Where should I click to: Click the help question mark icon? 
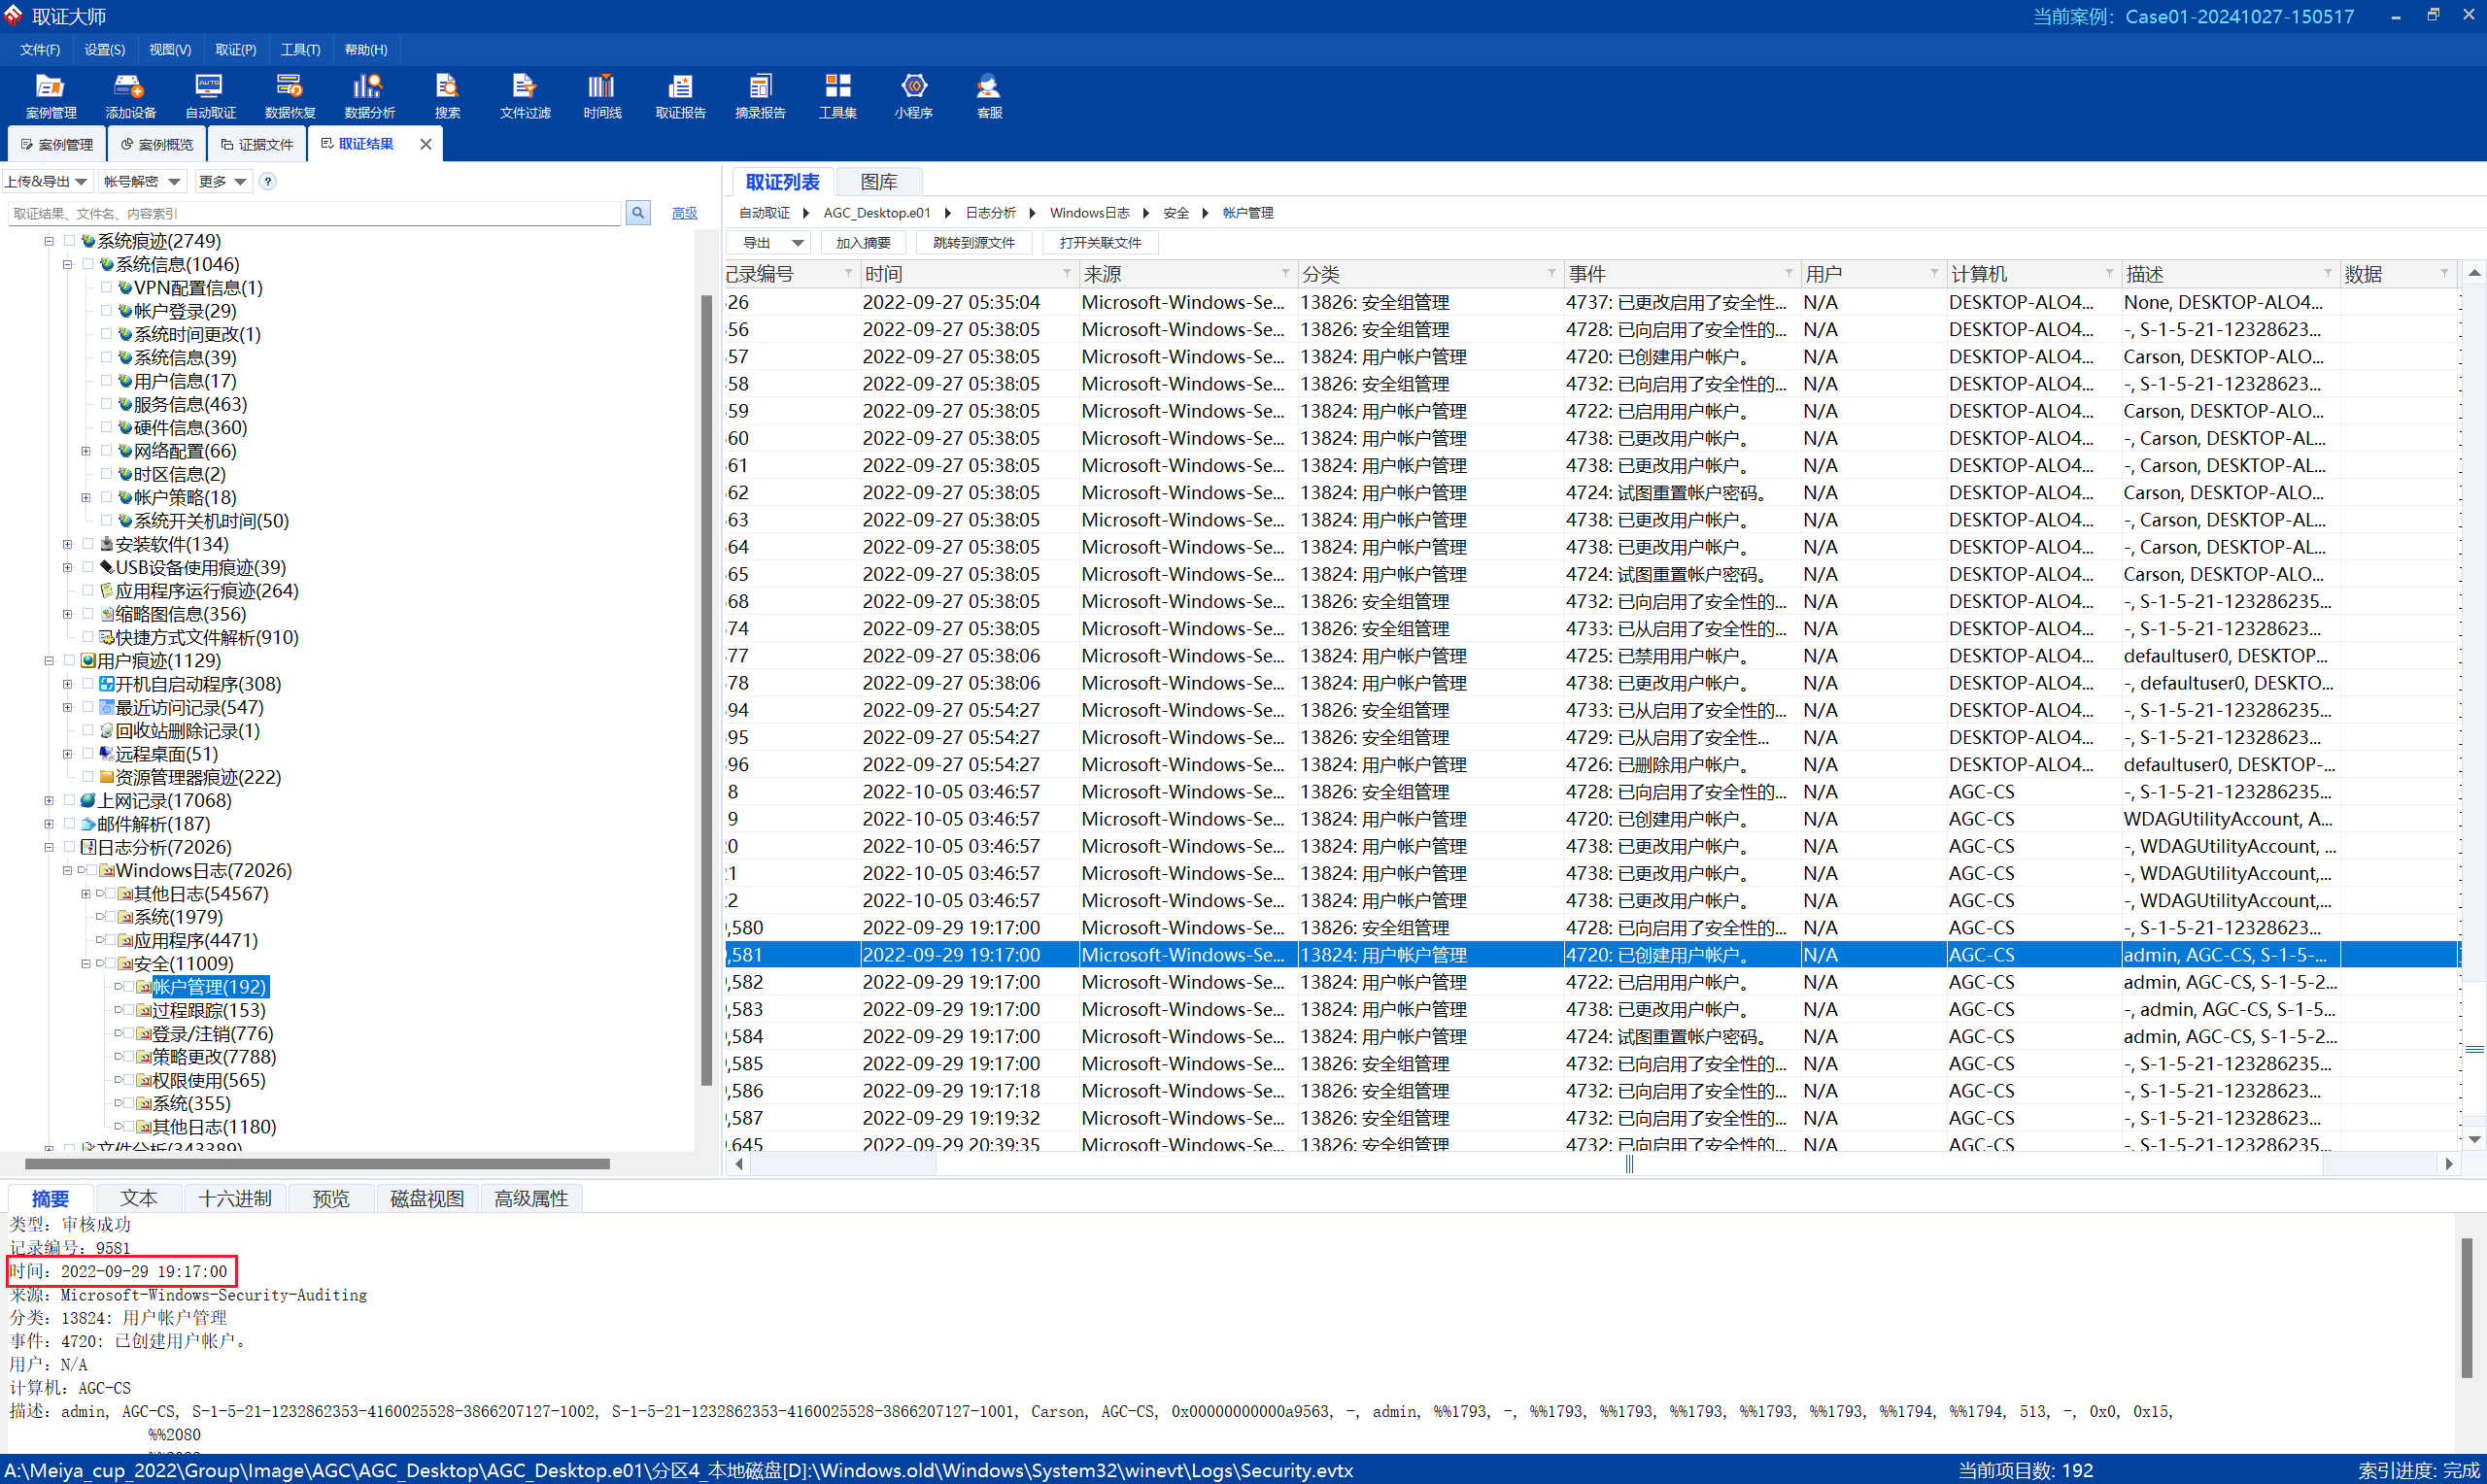tap(268, 181)
